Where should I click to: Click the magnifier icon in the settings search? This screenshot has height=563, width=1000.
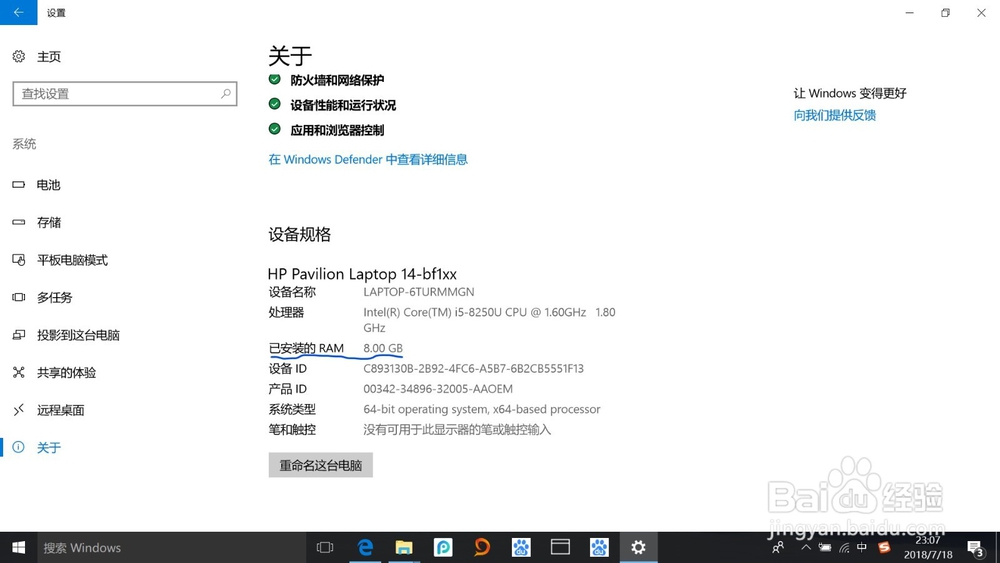click(x=226, y=94)
